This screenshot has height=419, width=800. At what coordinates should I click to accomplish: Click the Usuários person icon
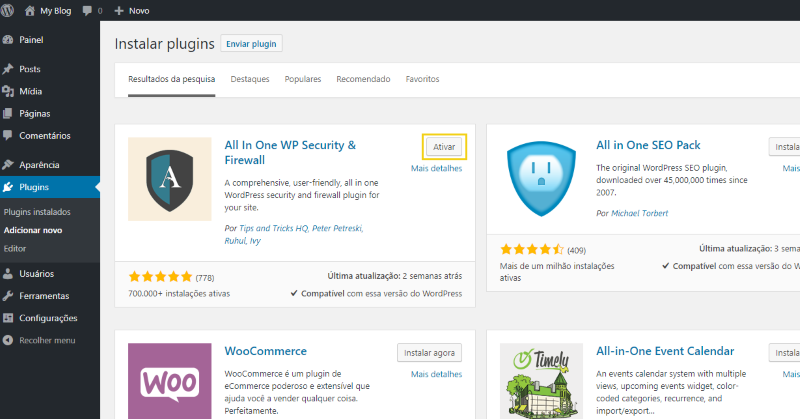point(8,274)
